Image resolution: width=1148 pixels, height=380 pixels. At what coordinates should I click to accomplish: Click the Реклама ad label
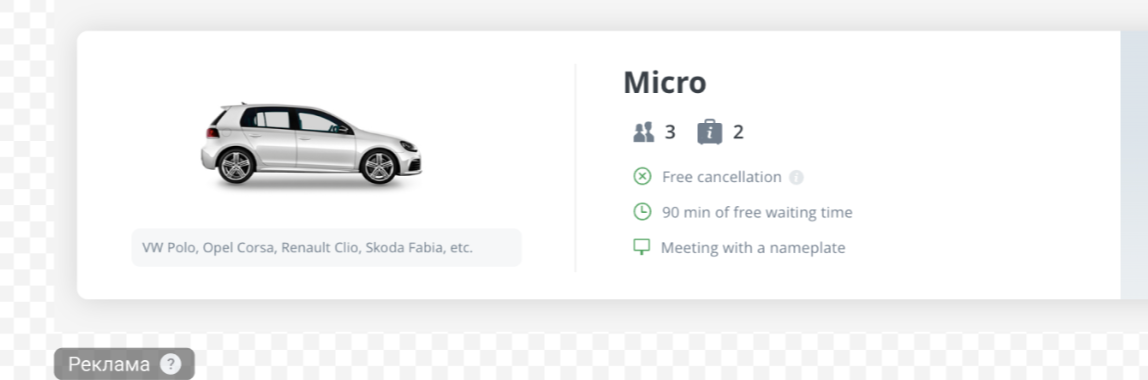[x=109, y=364]
